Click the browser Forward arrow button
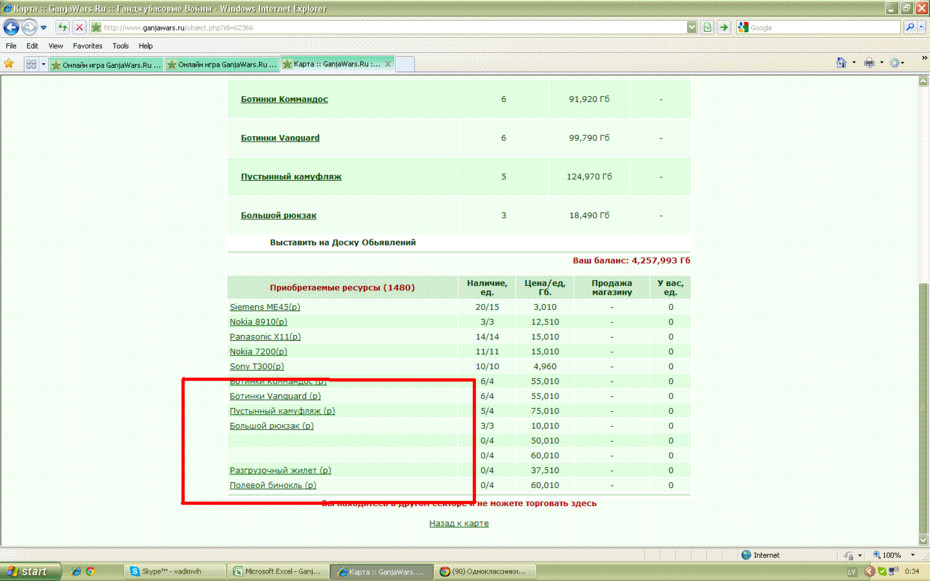This screenshot has height=581, width=930. [29, 27]
